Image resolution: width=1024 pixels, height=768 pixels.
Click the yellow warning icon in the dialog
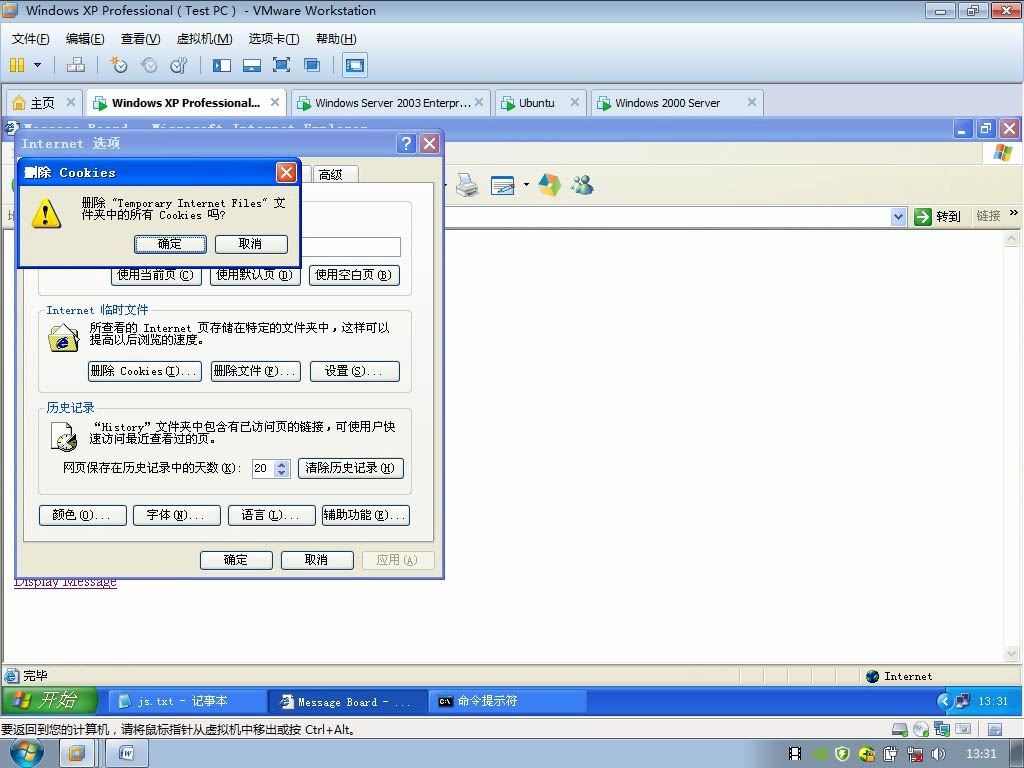(x=46, y=214)
